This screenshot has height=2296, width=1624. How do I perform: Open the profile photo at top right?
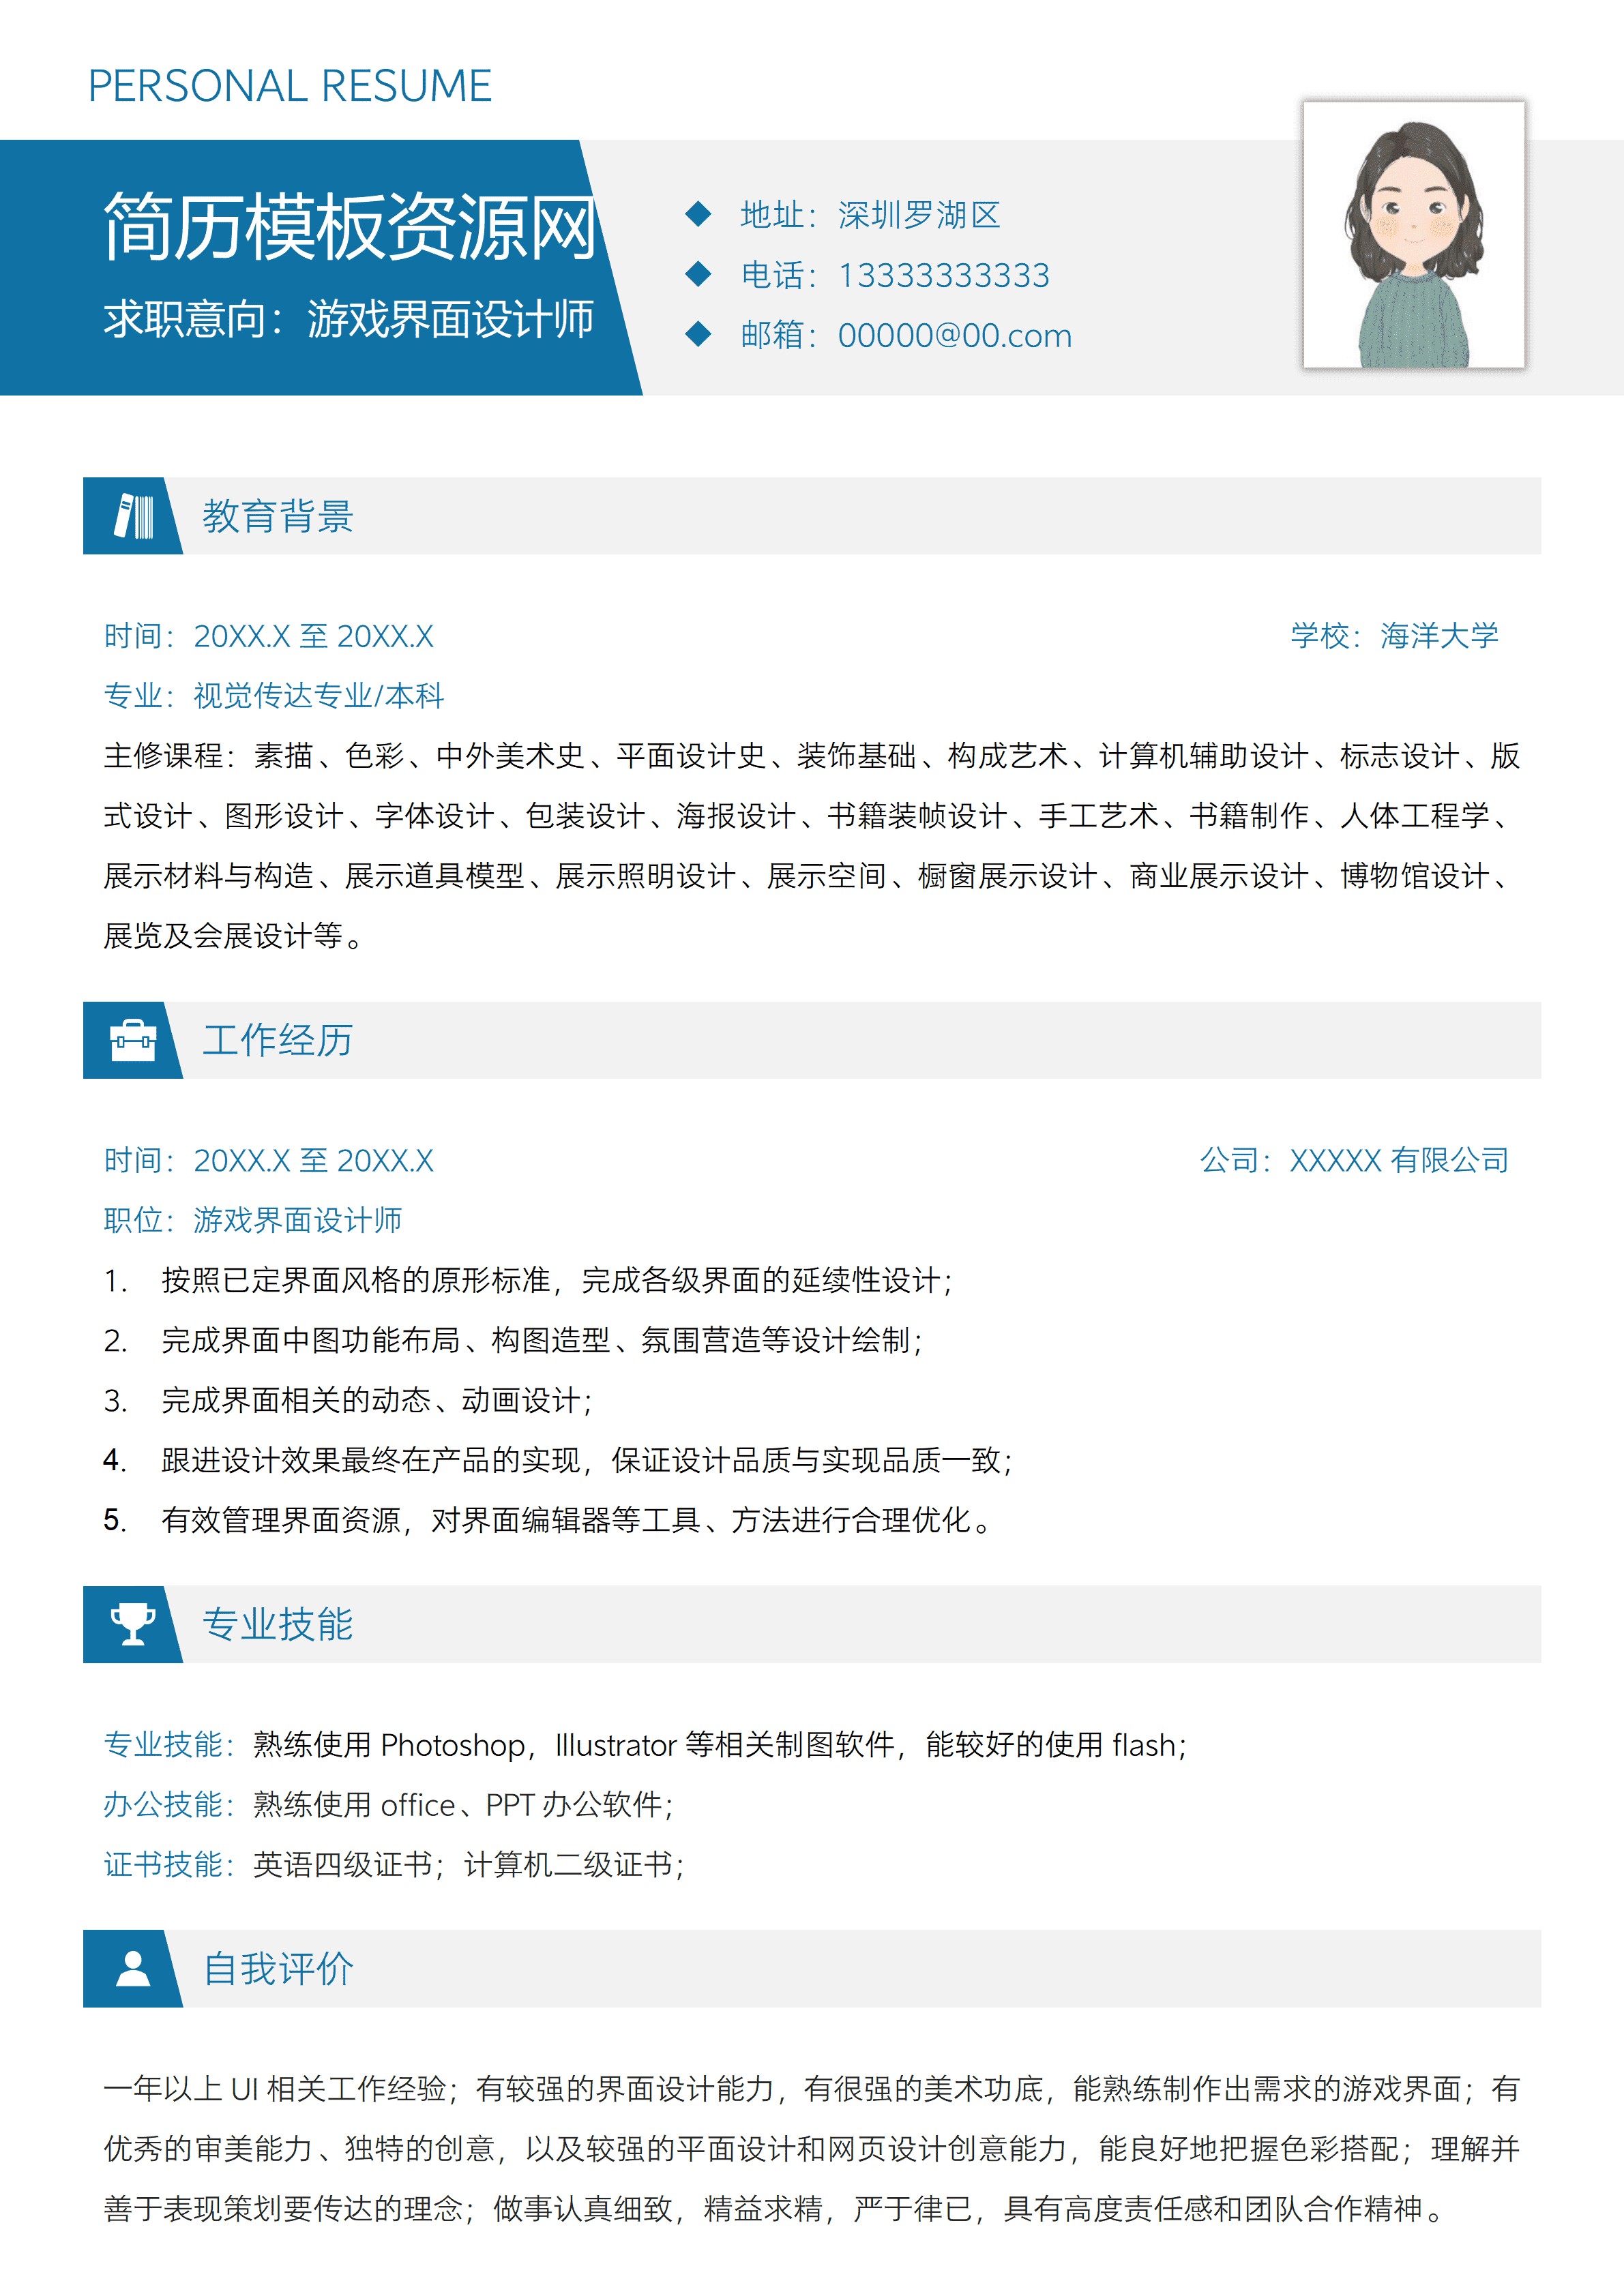point(1413,237)
